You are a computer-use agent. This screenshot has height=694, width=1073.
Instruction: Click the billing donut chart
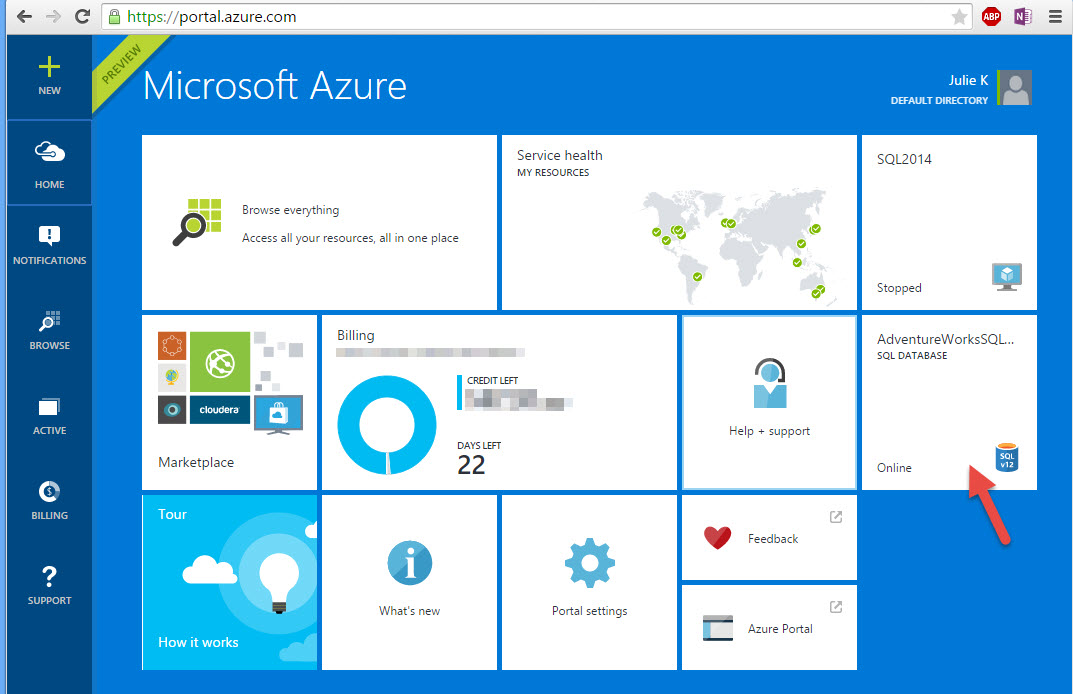tap(387, 425)
